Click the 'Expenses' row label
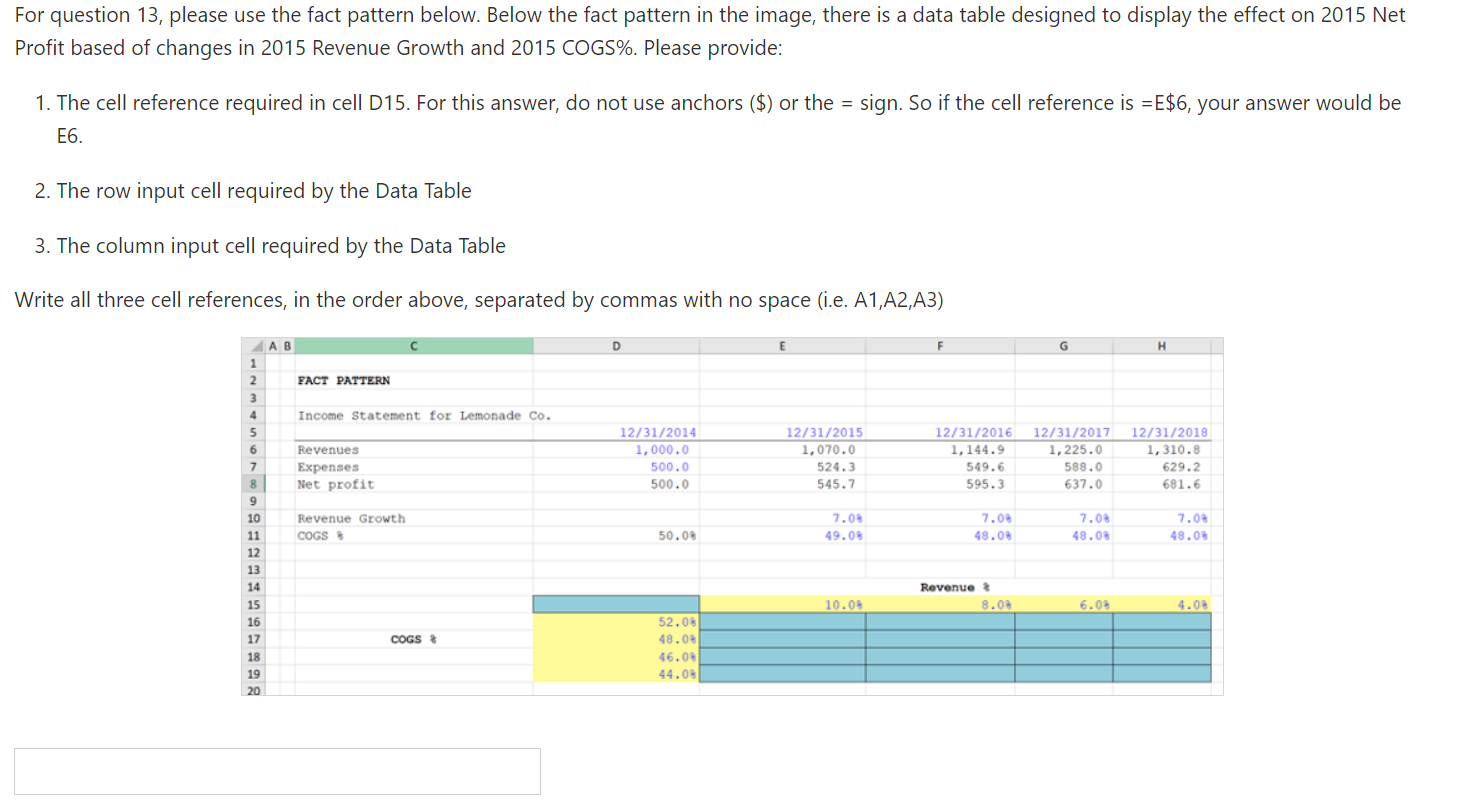This screenshot has height=807, width=1477. (x=328, y=467)
